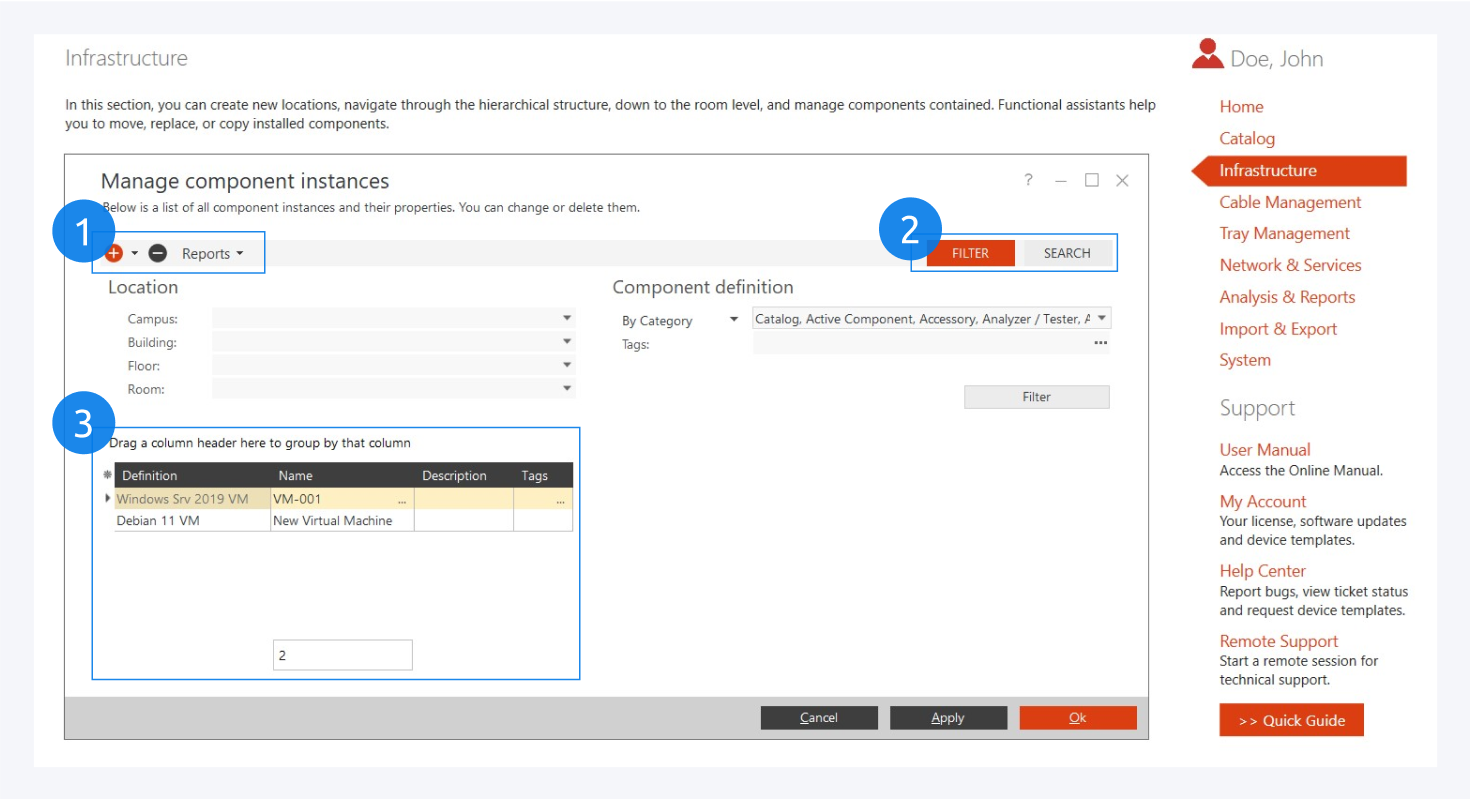The width and height of the screenshot is (1471, 799).
Task: Expand the Campus location dropdown
Action: (x=567, y=318)
